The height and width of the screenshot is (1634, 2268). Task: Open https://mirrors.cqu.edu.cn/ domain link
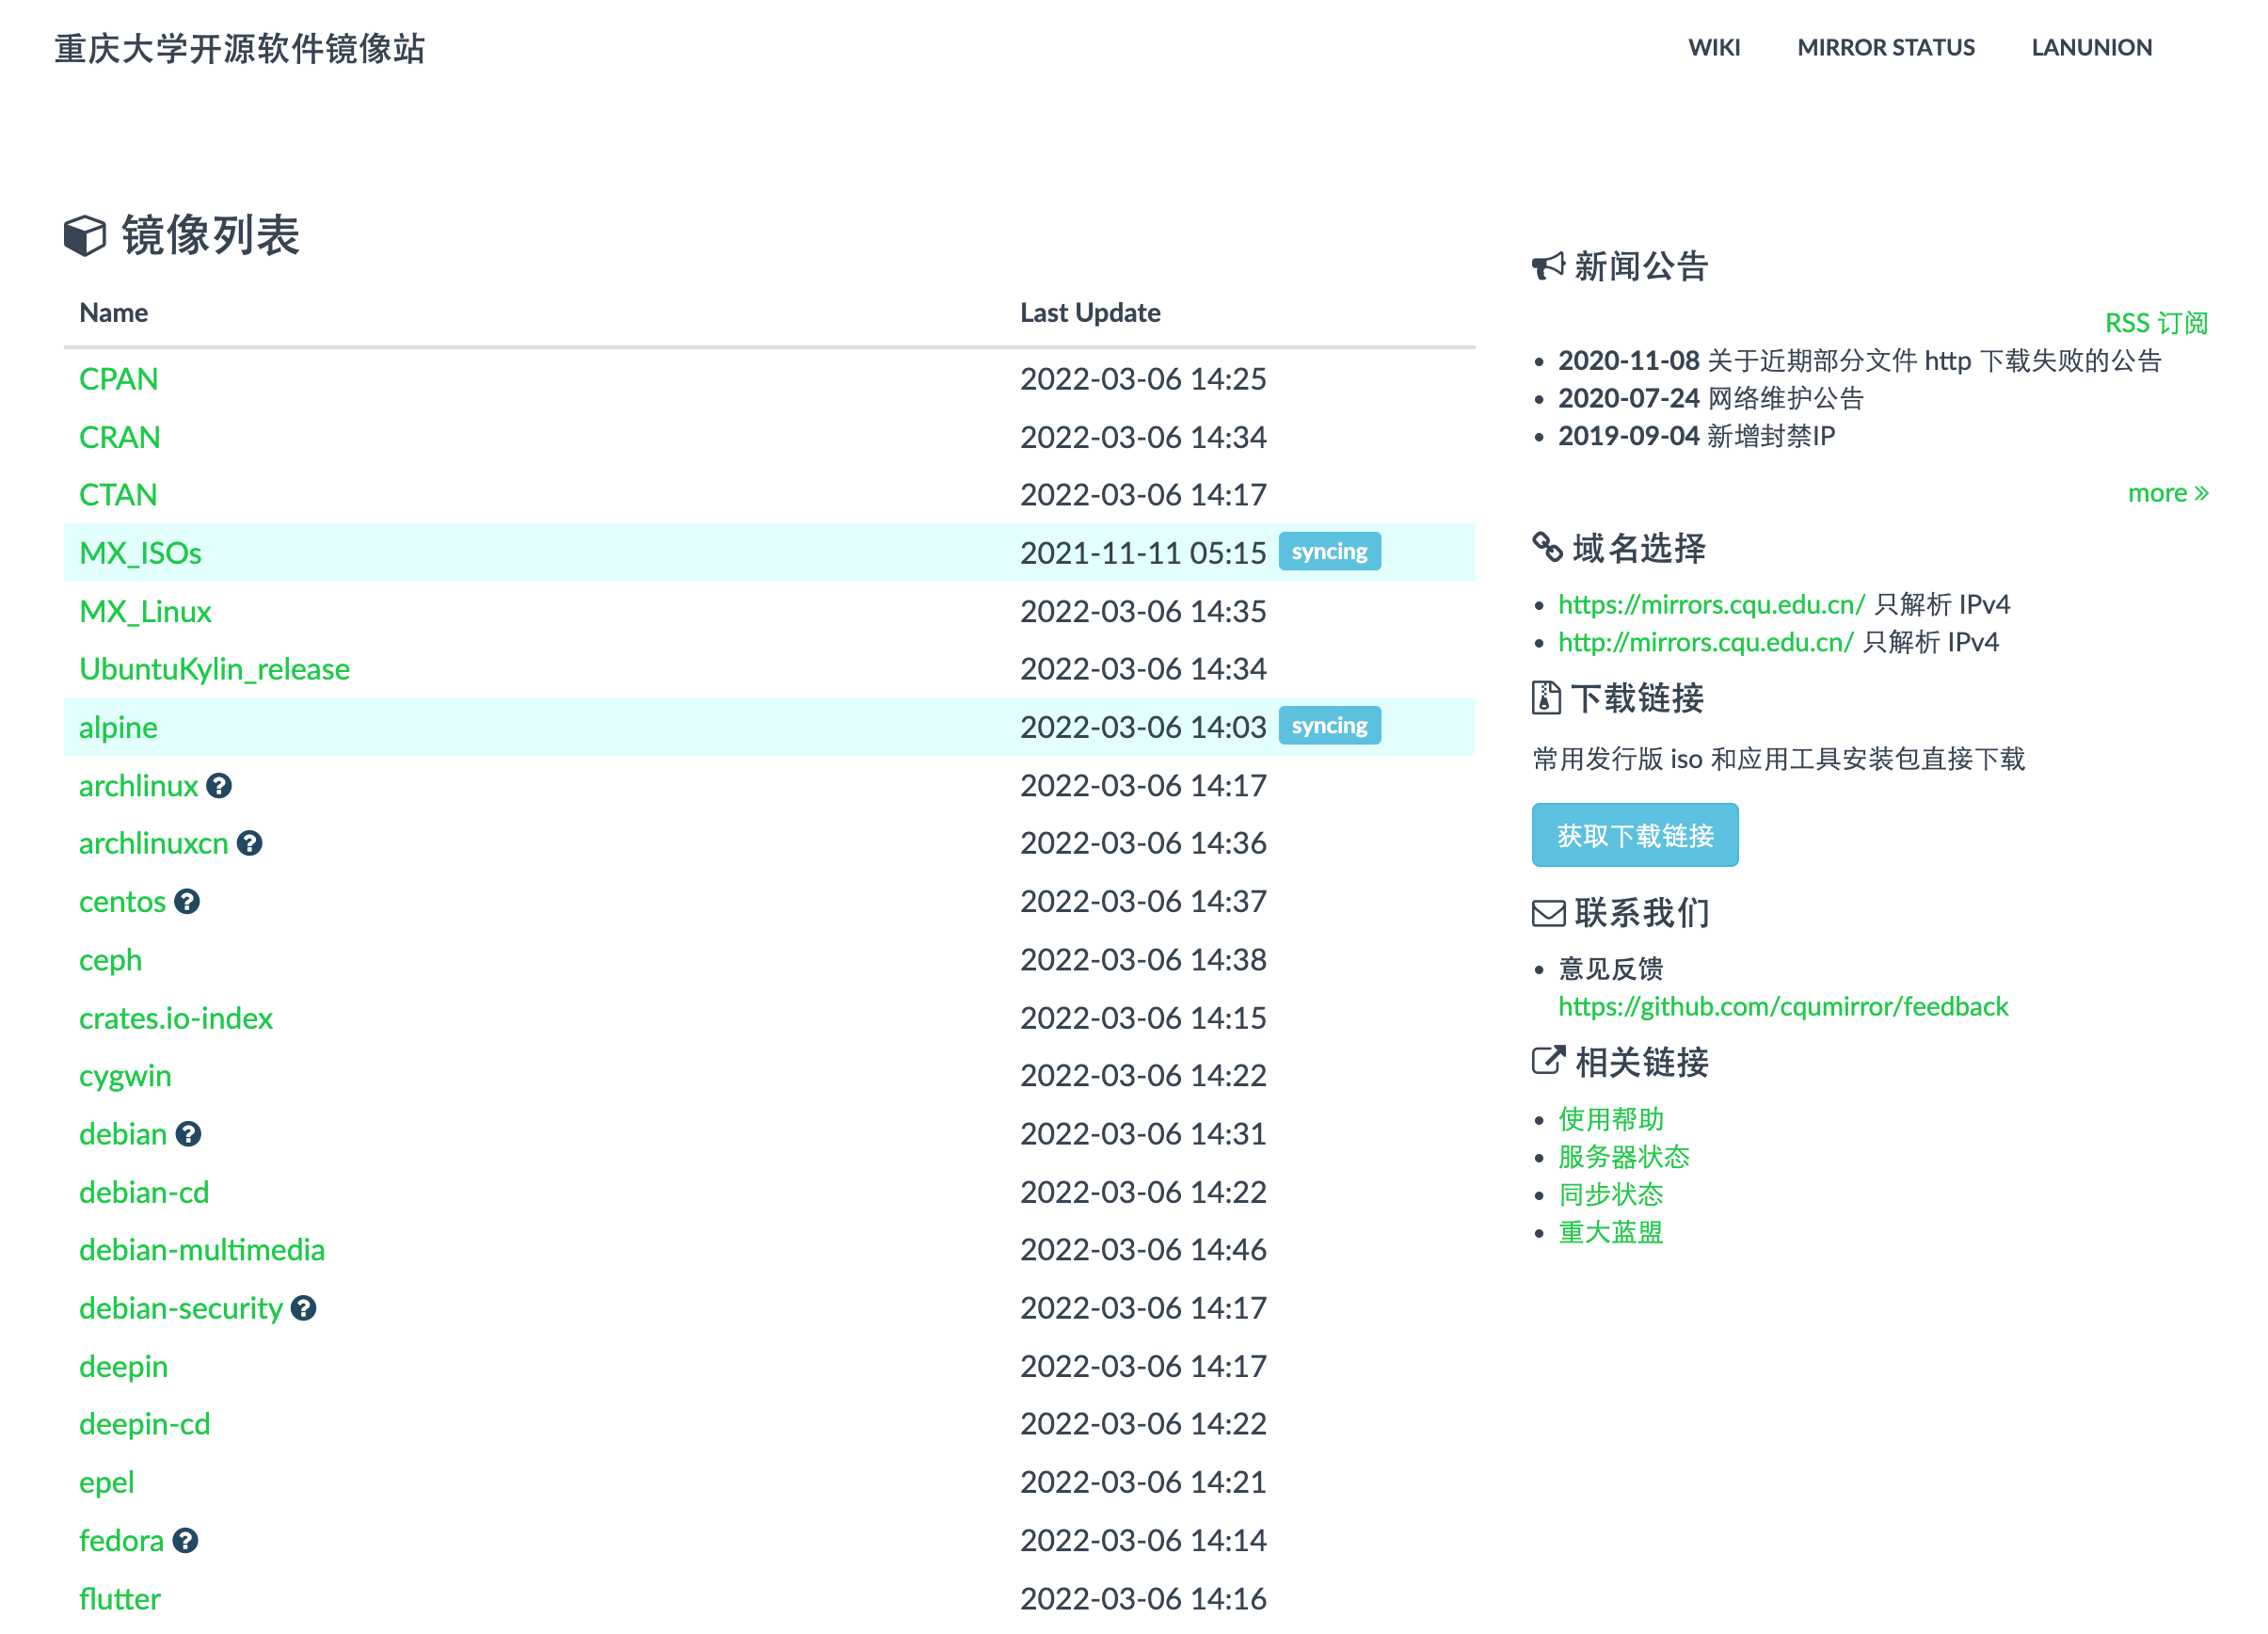click(x=1710, y=604)
